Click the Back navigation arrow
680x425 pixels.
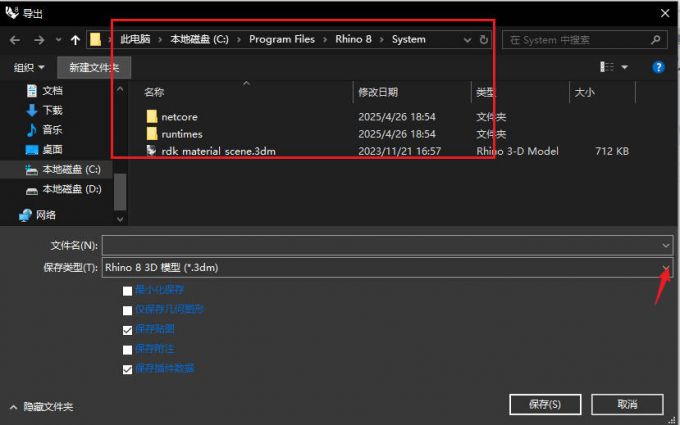point(14,40)
